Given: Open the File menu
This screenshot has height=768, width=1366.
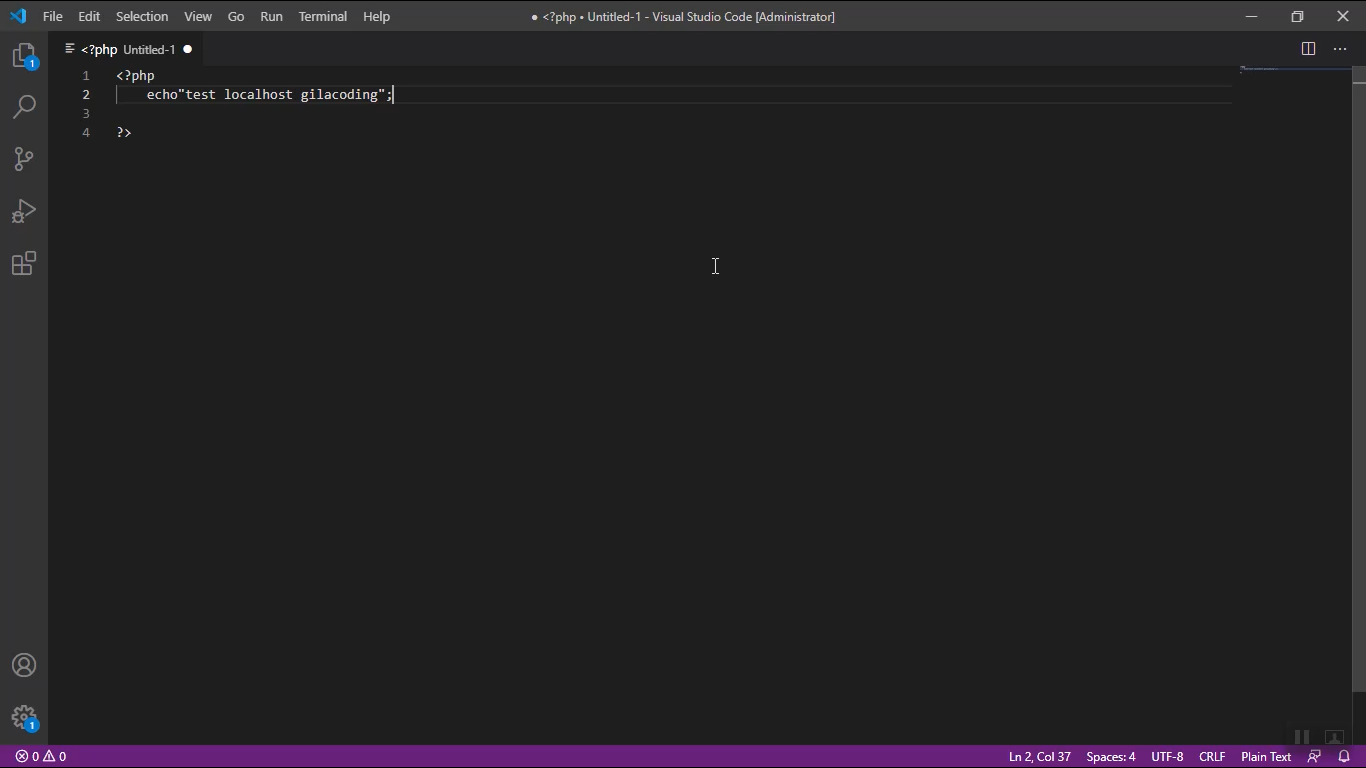Looking at the screenshot, I should click(53, 16).
